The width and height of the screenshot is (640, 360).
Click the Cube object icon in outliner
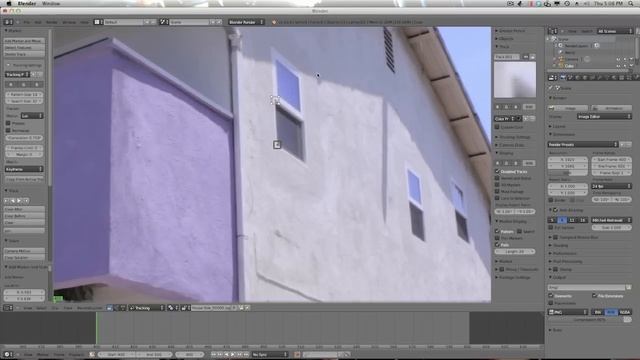tap(561, 65)
